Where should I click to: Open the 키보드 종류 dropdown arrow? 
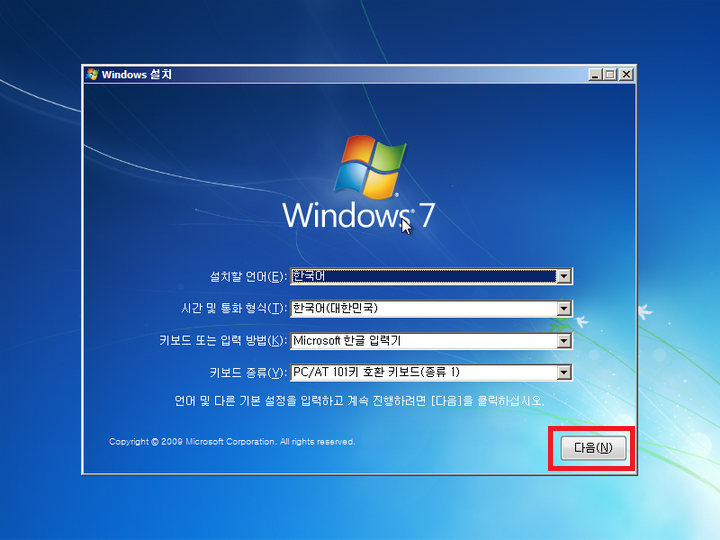pos(564,372)
